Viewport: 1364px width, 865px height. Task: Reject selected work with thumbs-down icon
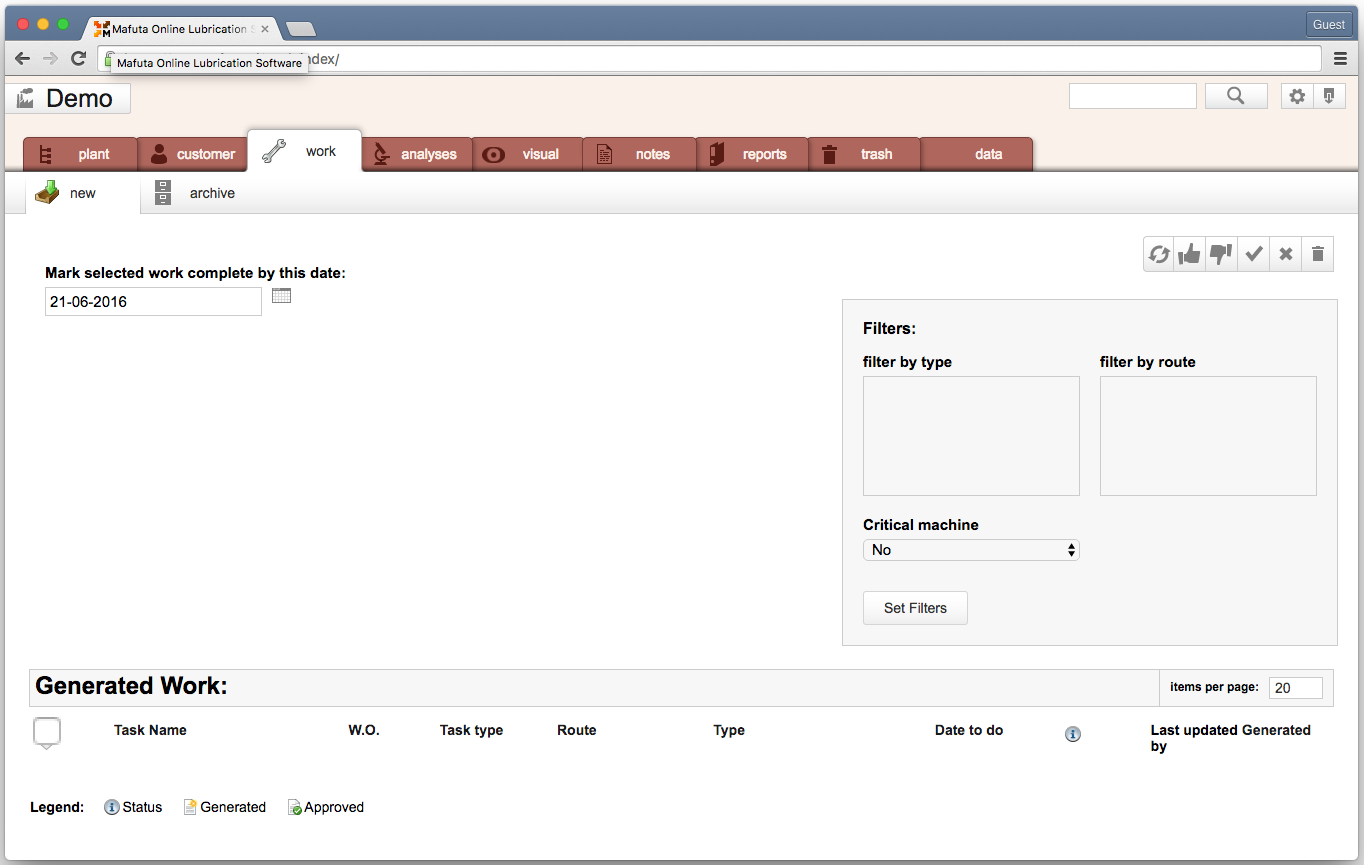click(1221, 254)
